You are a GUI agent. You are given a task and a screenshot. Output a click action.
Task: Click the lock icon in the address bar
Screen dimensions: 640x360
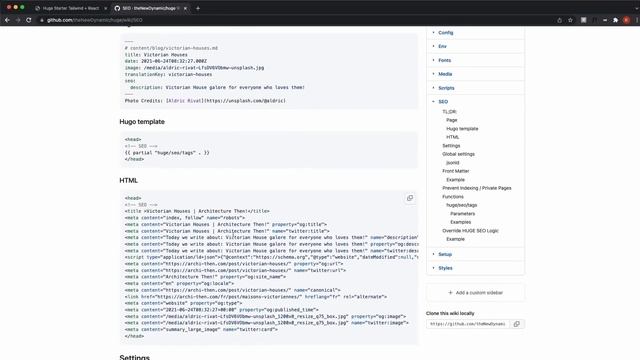(x=42, y=20)
